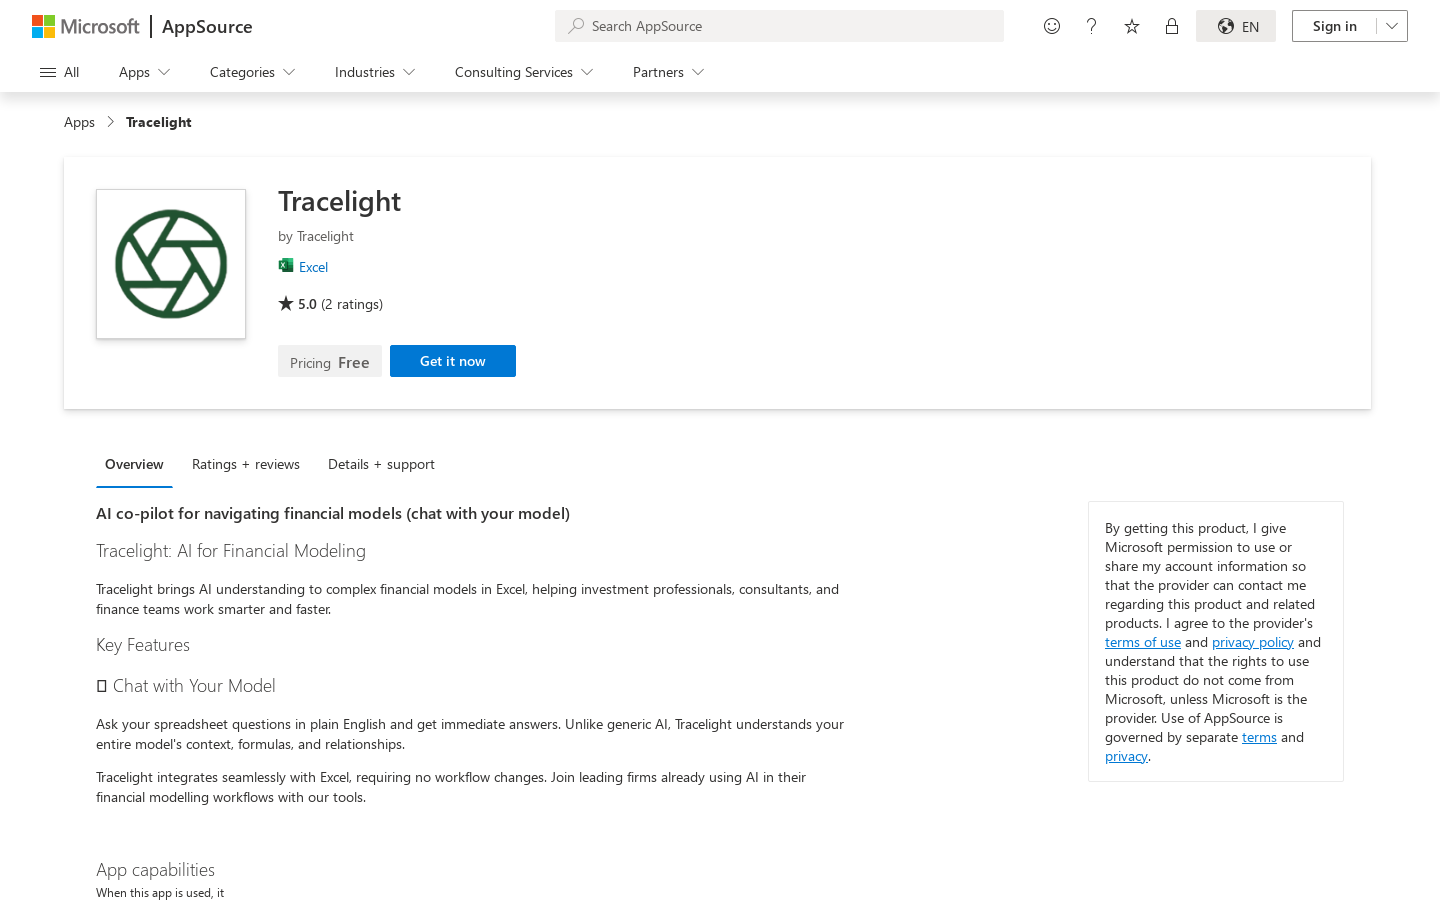1440x900 pixels.
Task: Expand the Apps dropdown menu
Action: pos(144,72)
